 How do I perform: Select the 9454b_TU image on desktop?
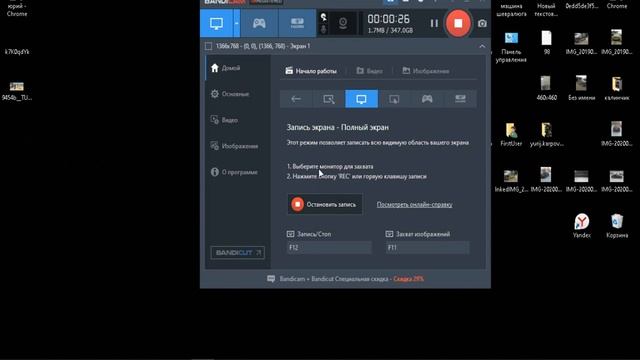point(17,91)
